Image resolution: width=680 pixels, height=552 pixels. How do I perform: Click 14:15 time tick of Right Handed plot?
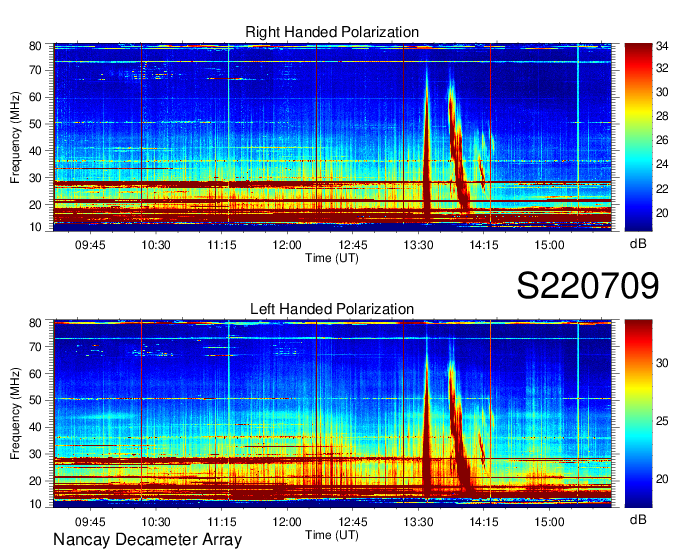click(x=484, y=245)
